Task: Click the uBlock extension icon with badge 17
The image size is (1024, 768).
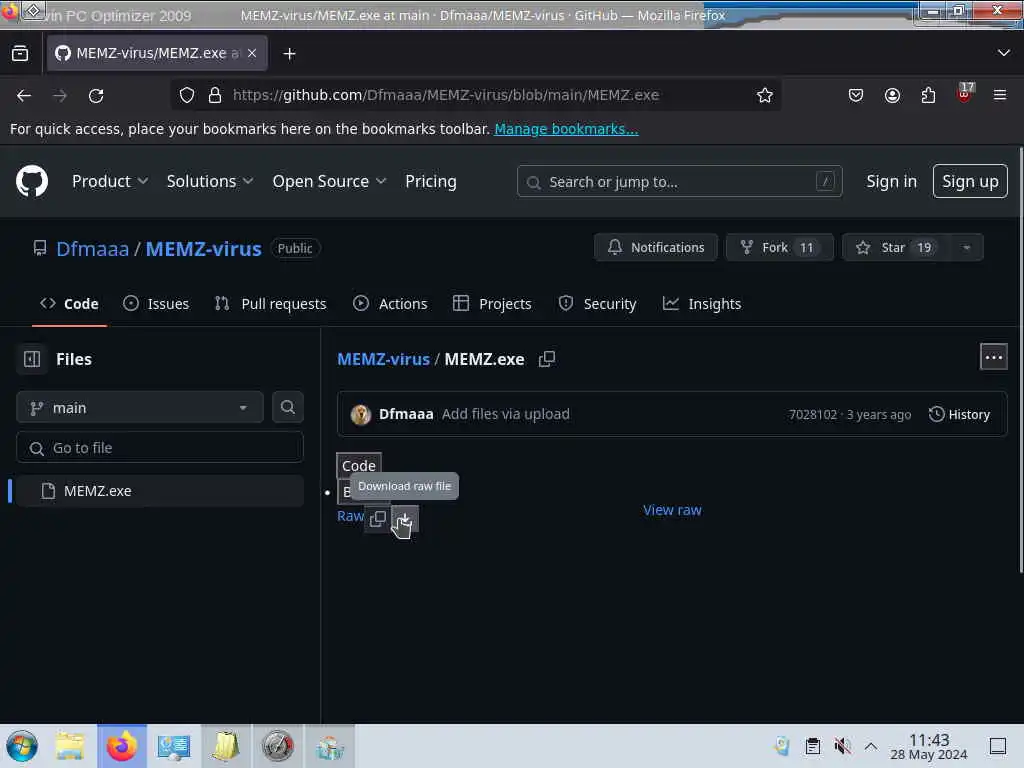Action: point(964,94)
